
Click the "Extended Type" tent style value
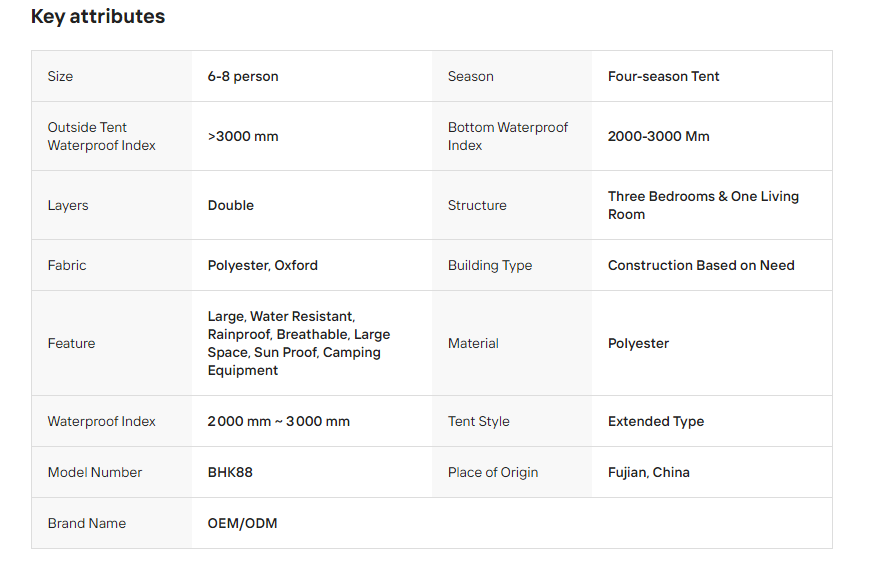pos(656,421)
